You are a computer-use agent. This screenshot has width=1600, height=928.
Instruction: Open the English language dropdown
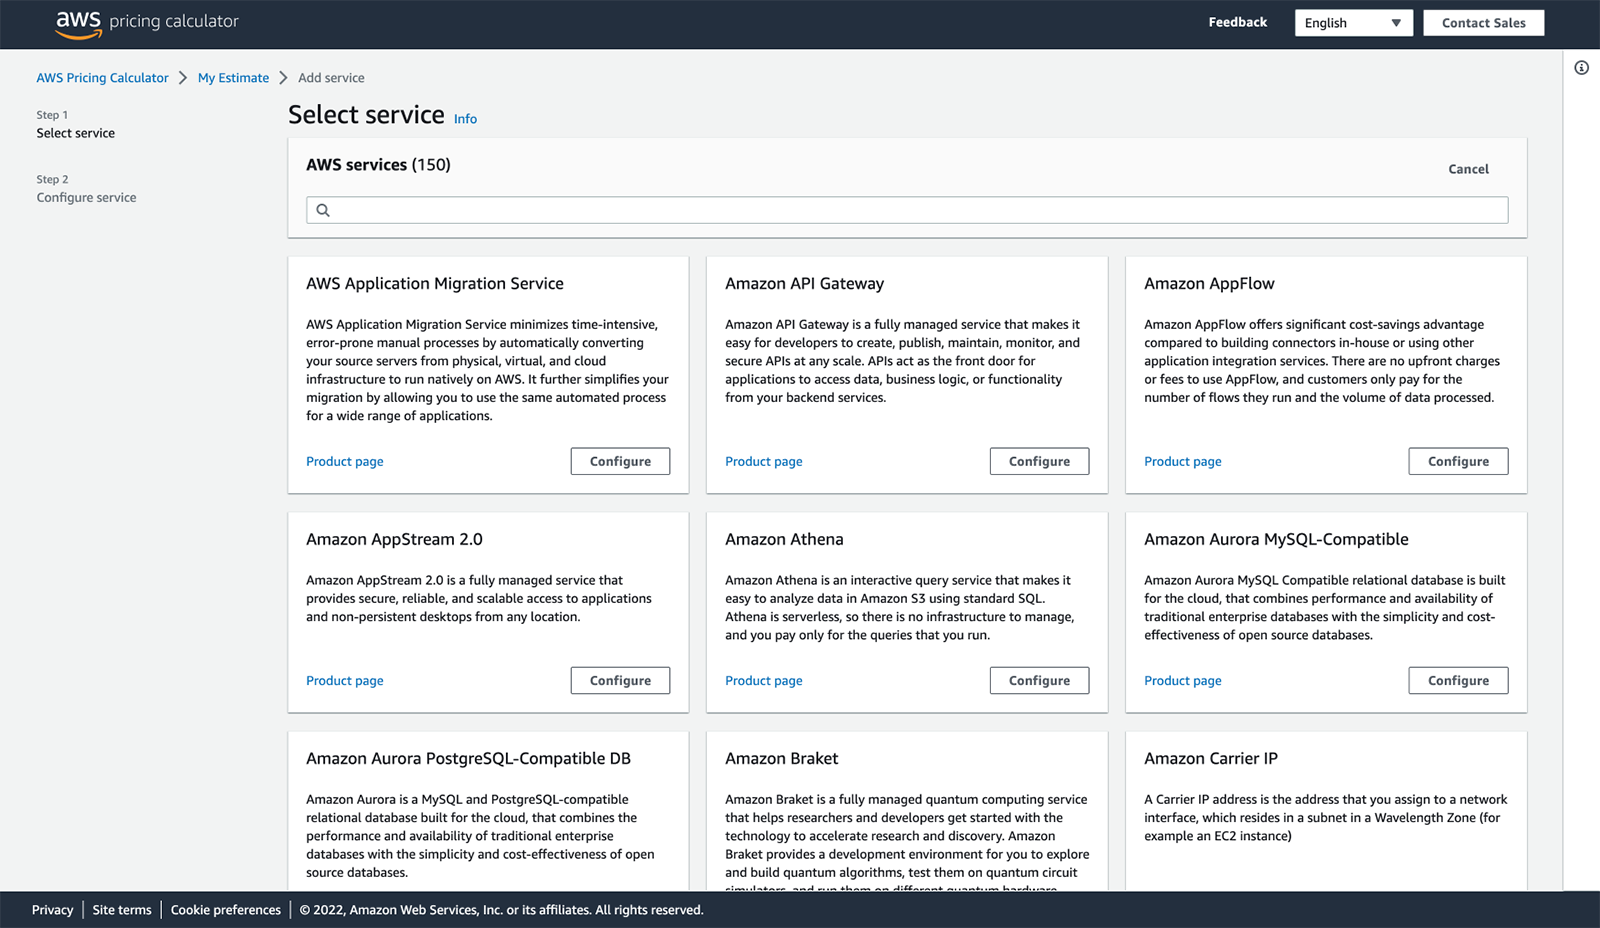coord(1353,23)
